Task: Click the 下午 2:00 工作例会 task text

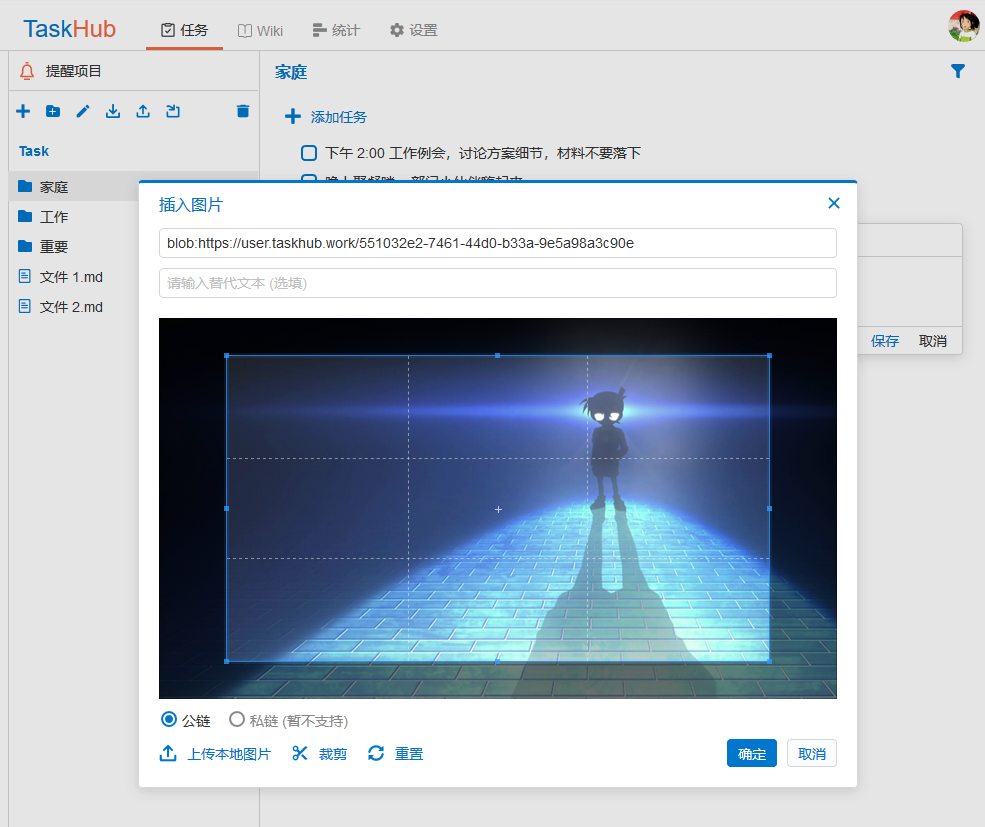Action: tap(483, 153)
